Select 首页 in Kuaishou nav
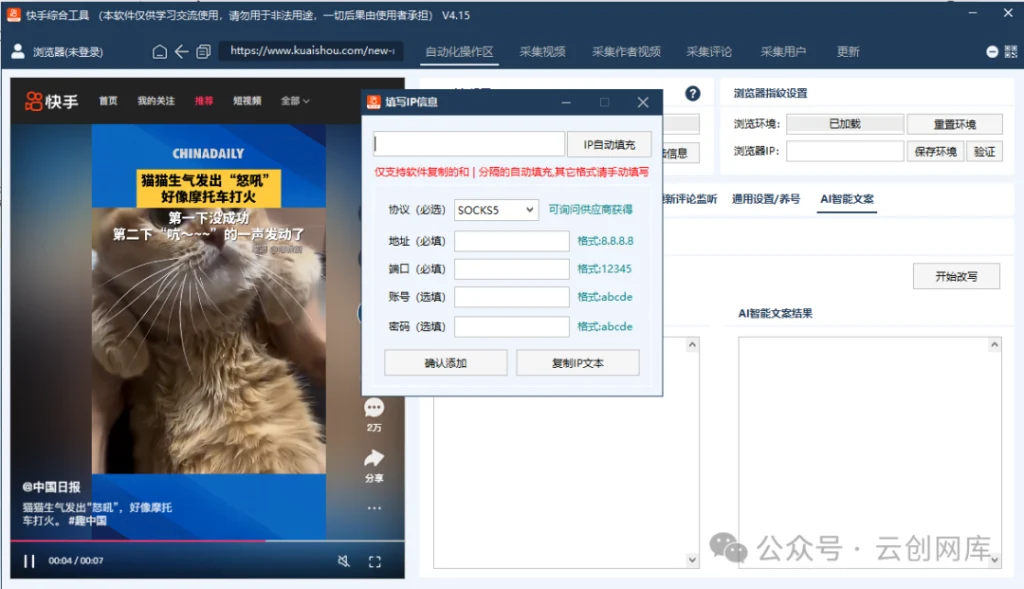 (108, 101)
